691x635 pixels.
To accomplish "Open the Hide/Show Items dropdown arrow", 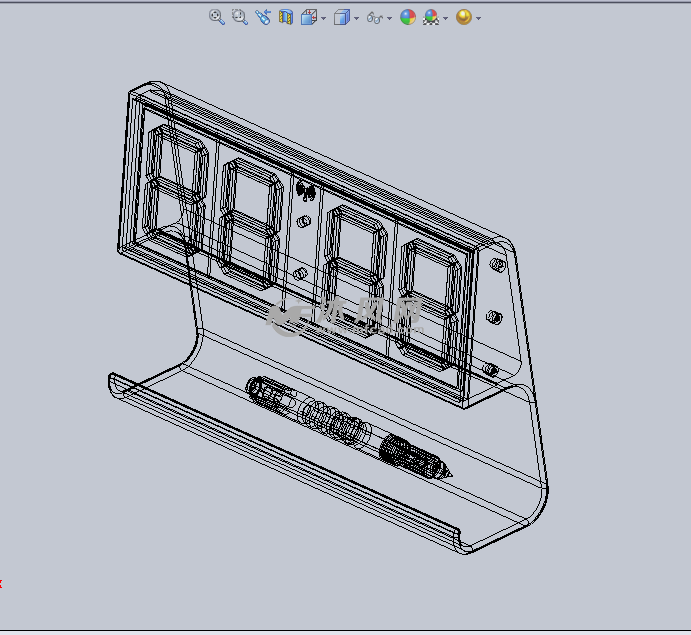I will 389,19.
